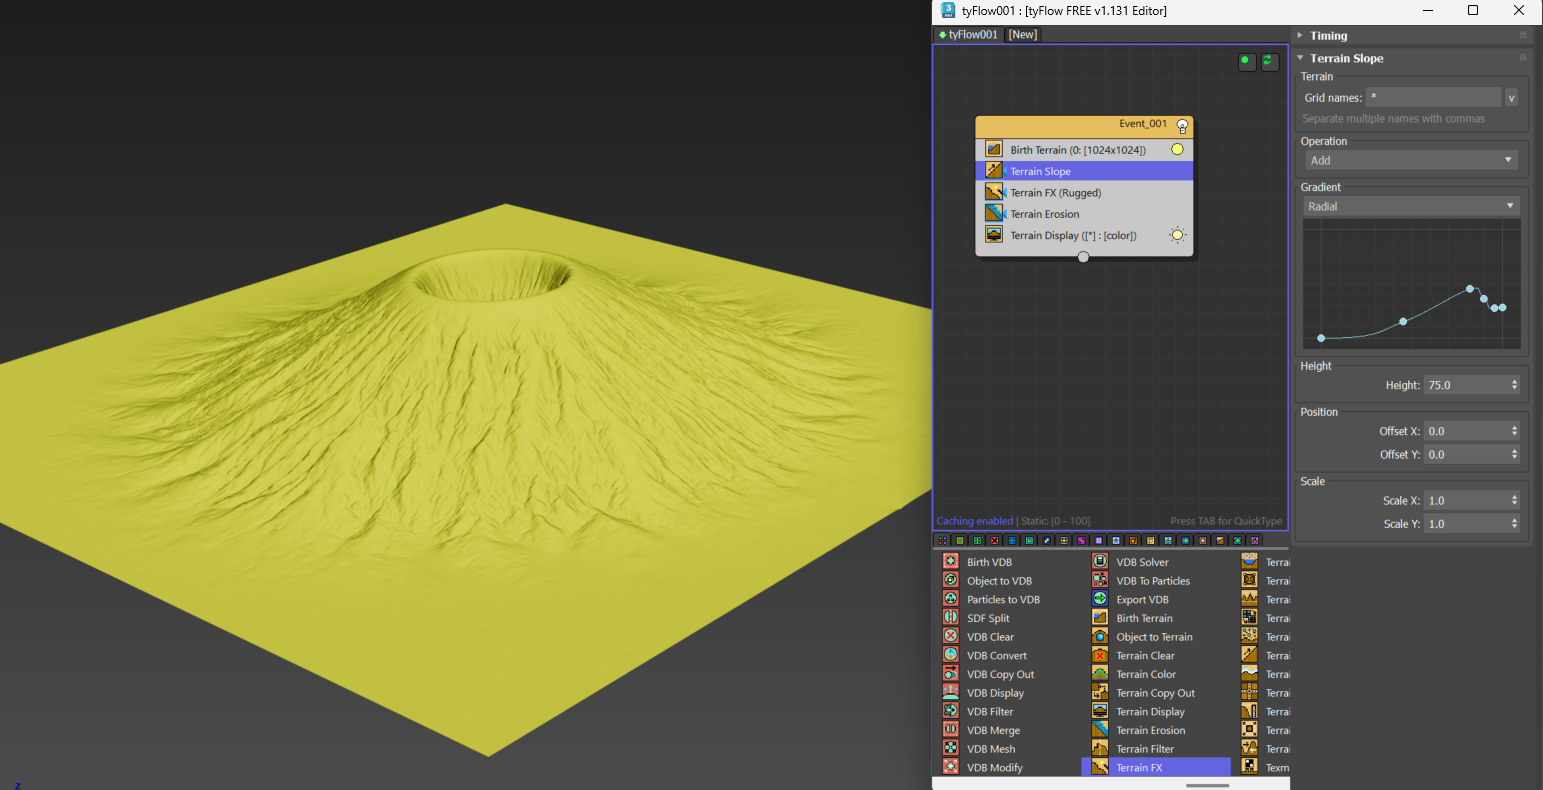Viewport: 1543px width, 790px height.
Task: Click the peak point on the gradient curve
Action: (1470, 289)
